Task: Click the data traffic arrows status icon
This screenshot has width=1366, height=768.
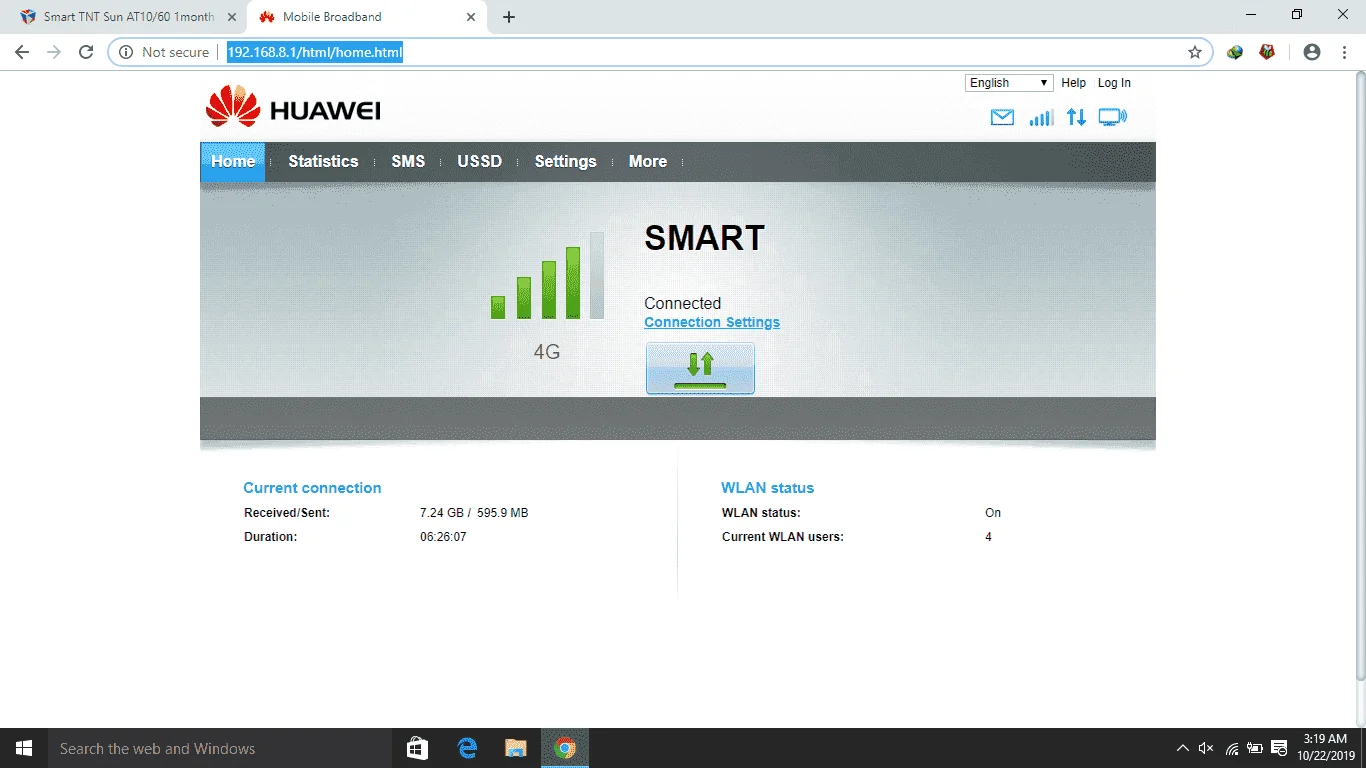Action: point(1076,117)
